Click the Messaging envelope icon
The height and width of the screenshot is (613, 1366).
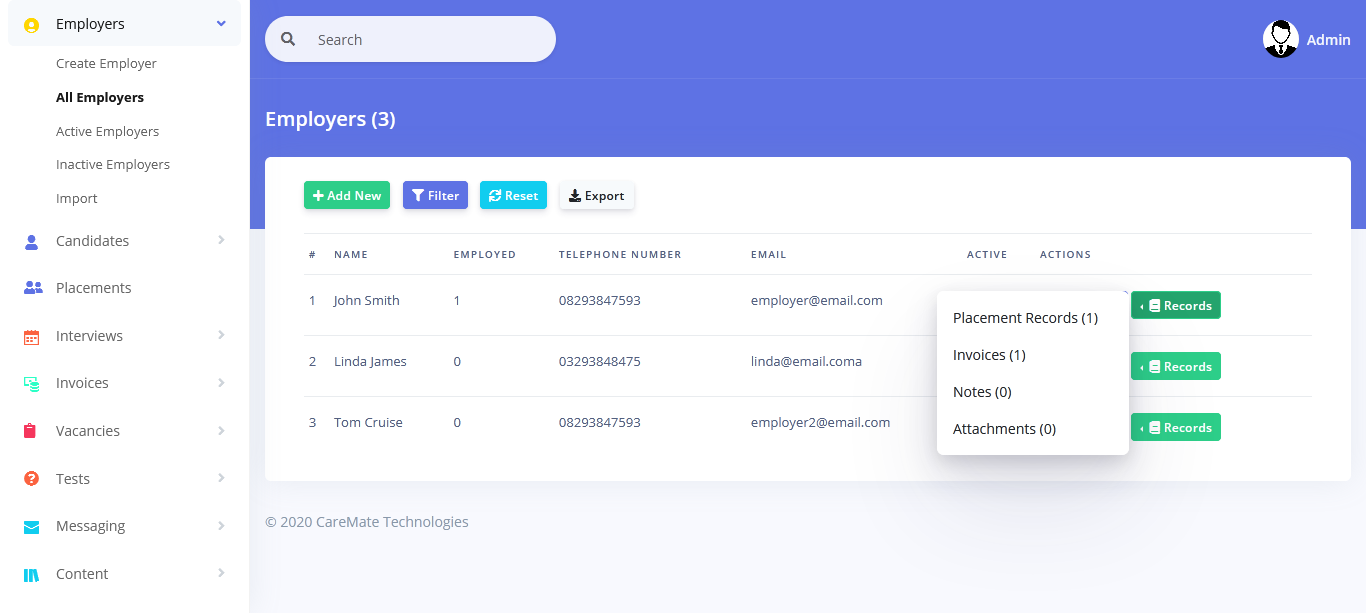[31, 527]
